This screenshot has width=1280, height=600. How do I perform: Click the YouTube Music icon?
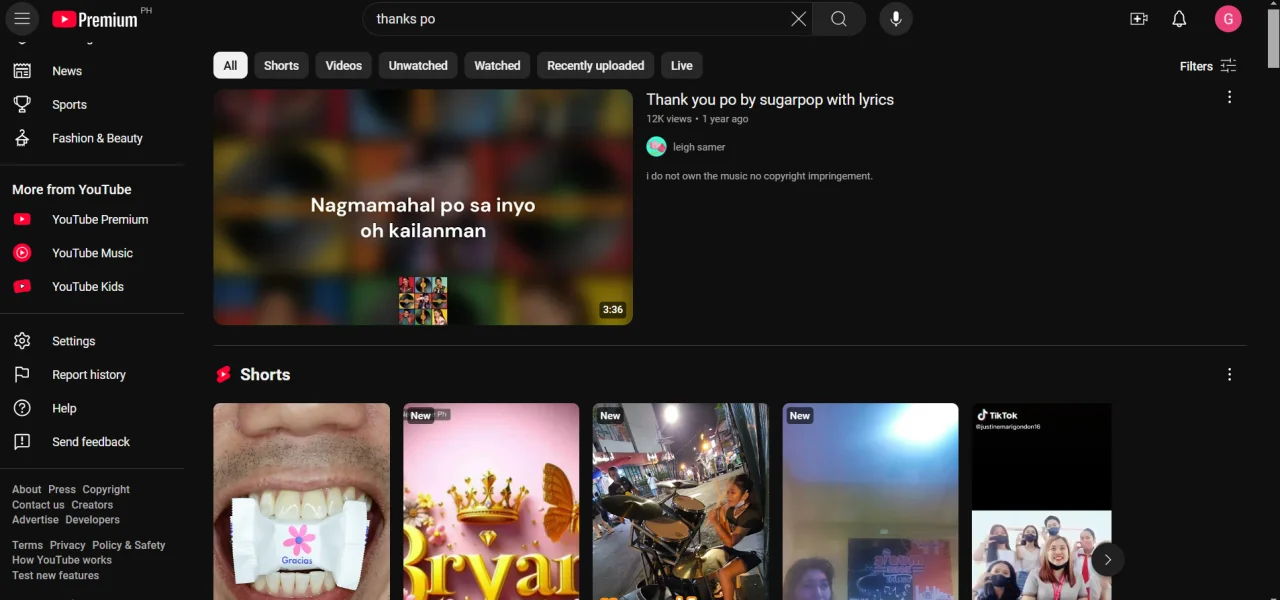click(22, 253)
